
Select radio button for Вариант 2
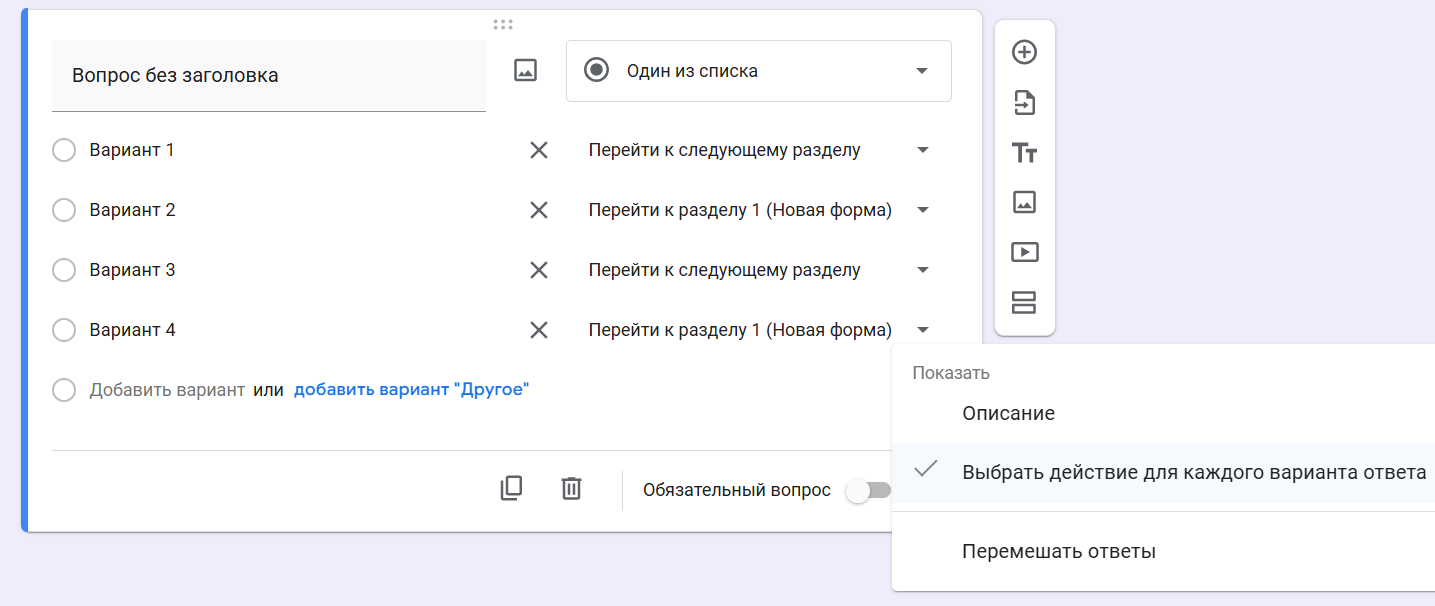click(64, 210)
